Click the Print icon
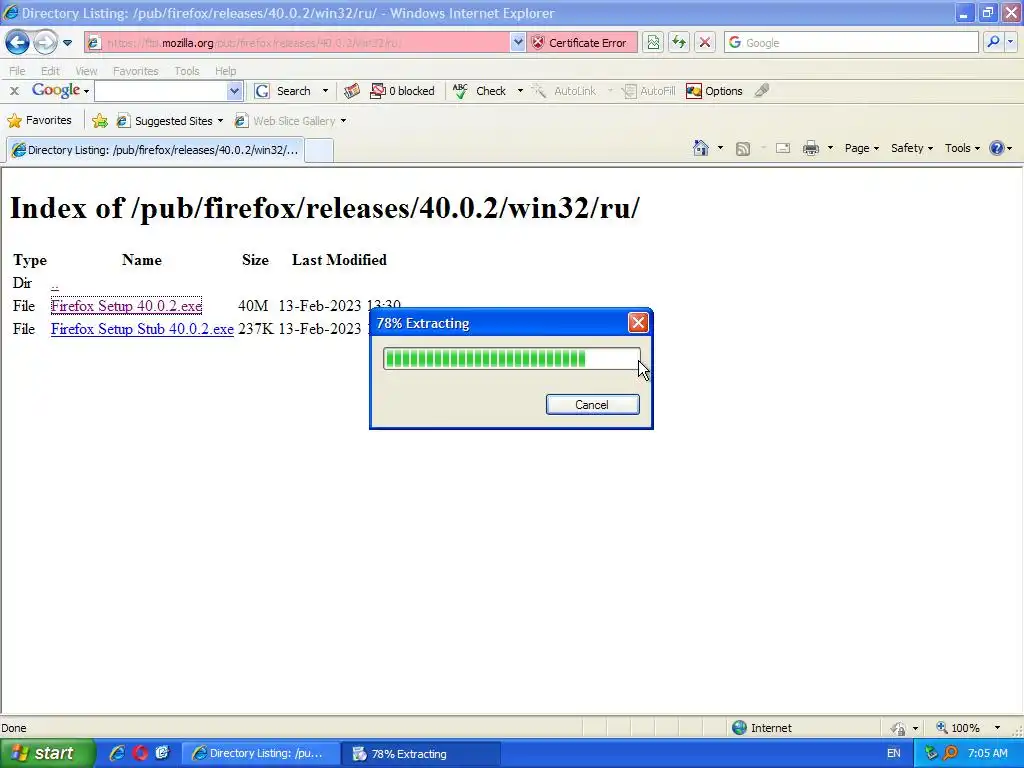The image size is (1024, 768). tap(810, 148)
